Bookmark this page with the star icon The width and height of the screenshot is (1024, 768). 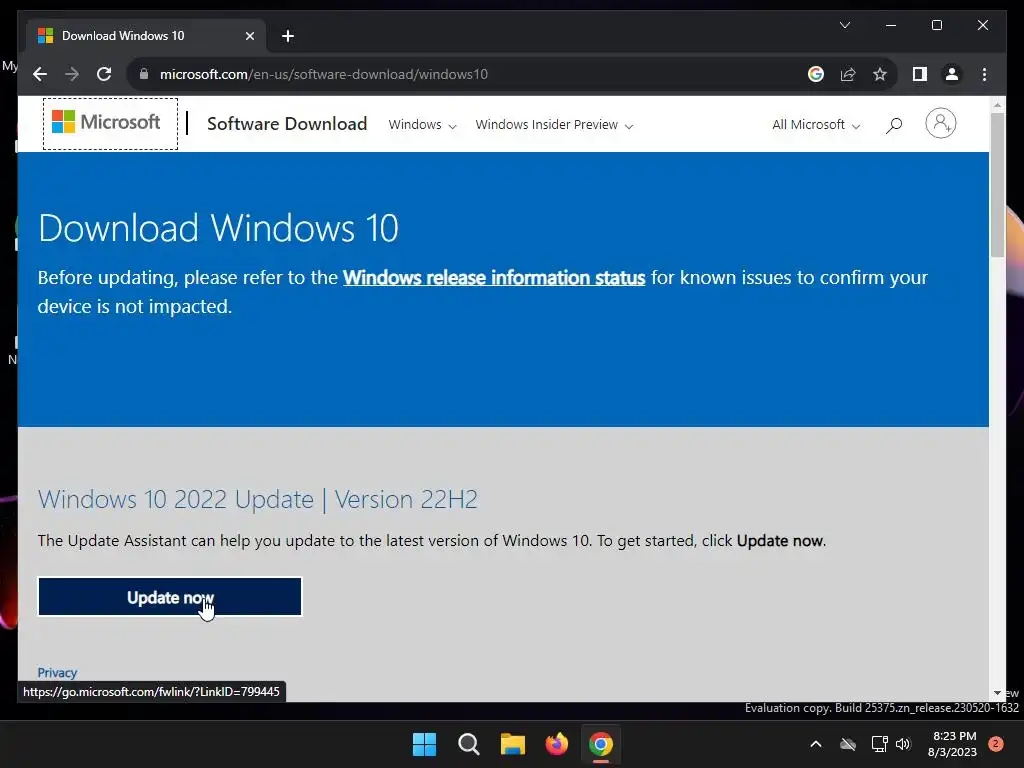[x=880, y=74]
